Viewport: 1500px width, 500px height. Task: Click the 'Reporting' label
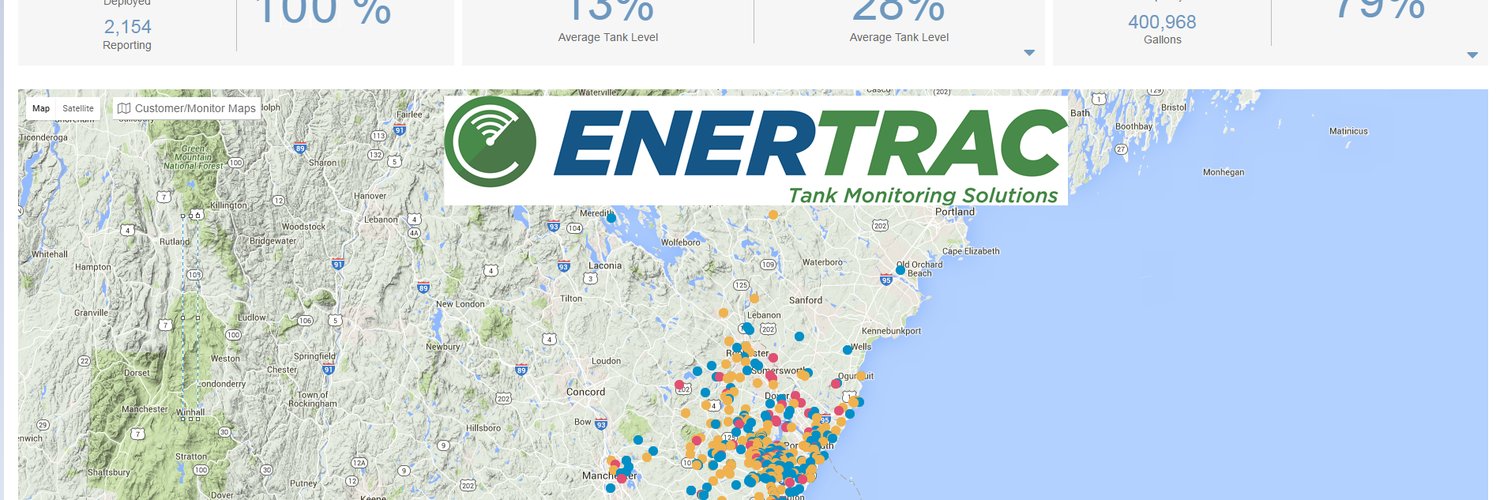click(x=127, y=45)
